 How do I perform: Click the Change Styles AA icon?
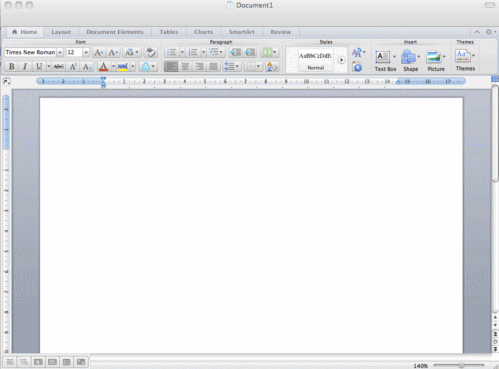(x=358, y=52)
